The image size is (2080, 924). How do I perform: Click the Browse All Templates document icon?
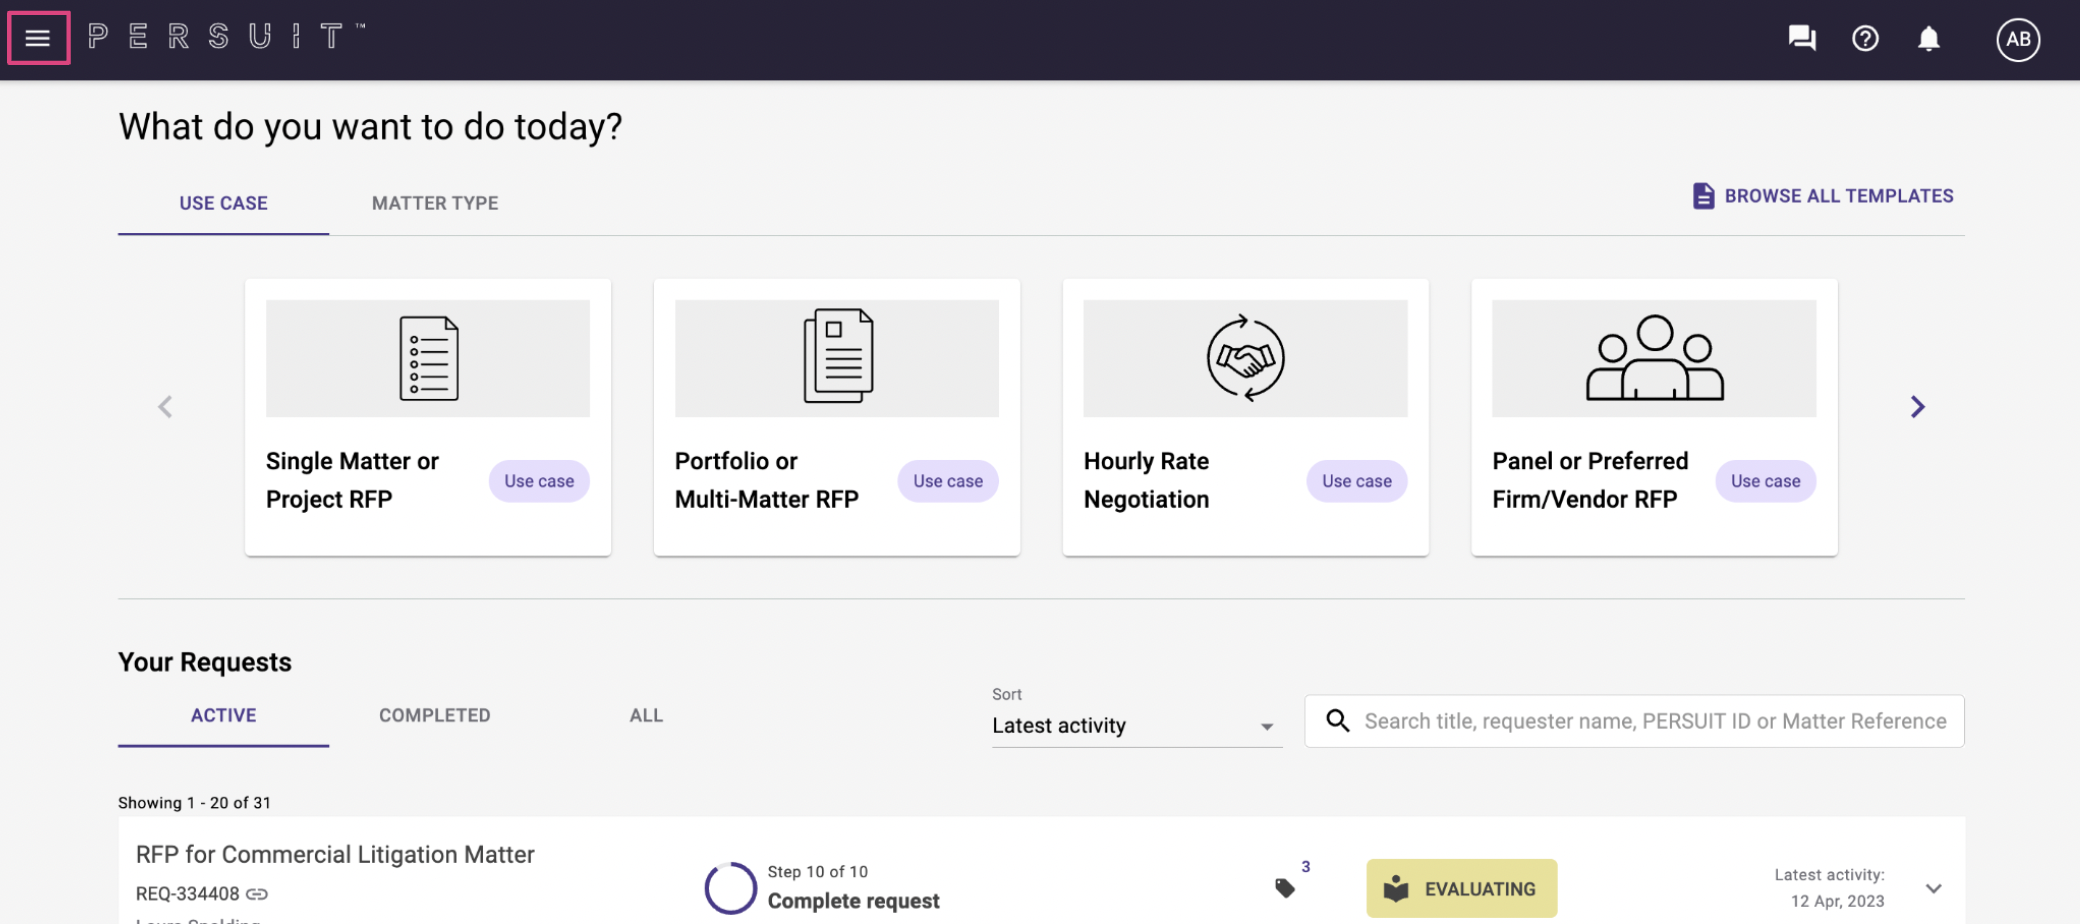coord(1703,195)
